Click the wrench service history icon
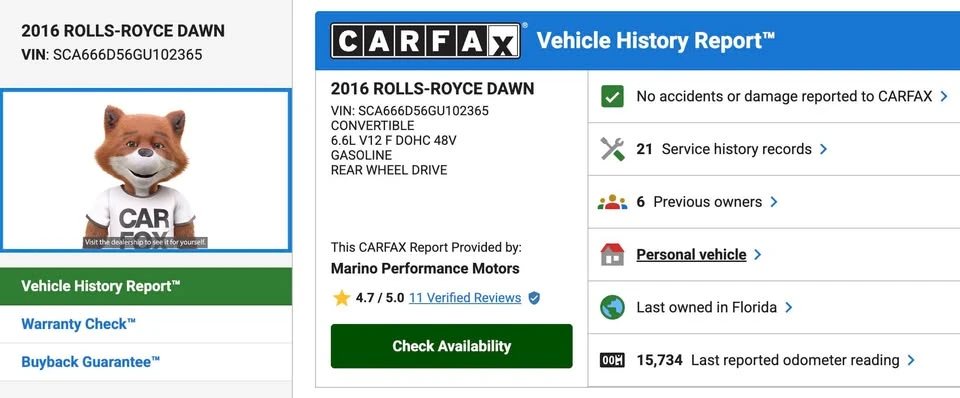Screen dimensions: 960x398 612,149
